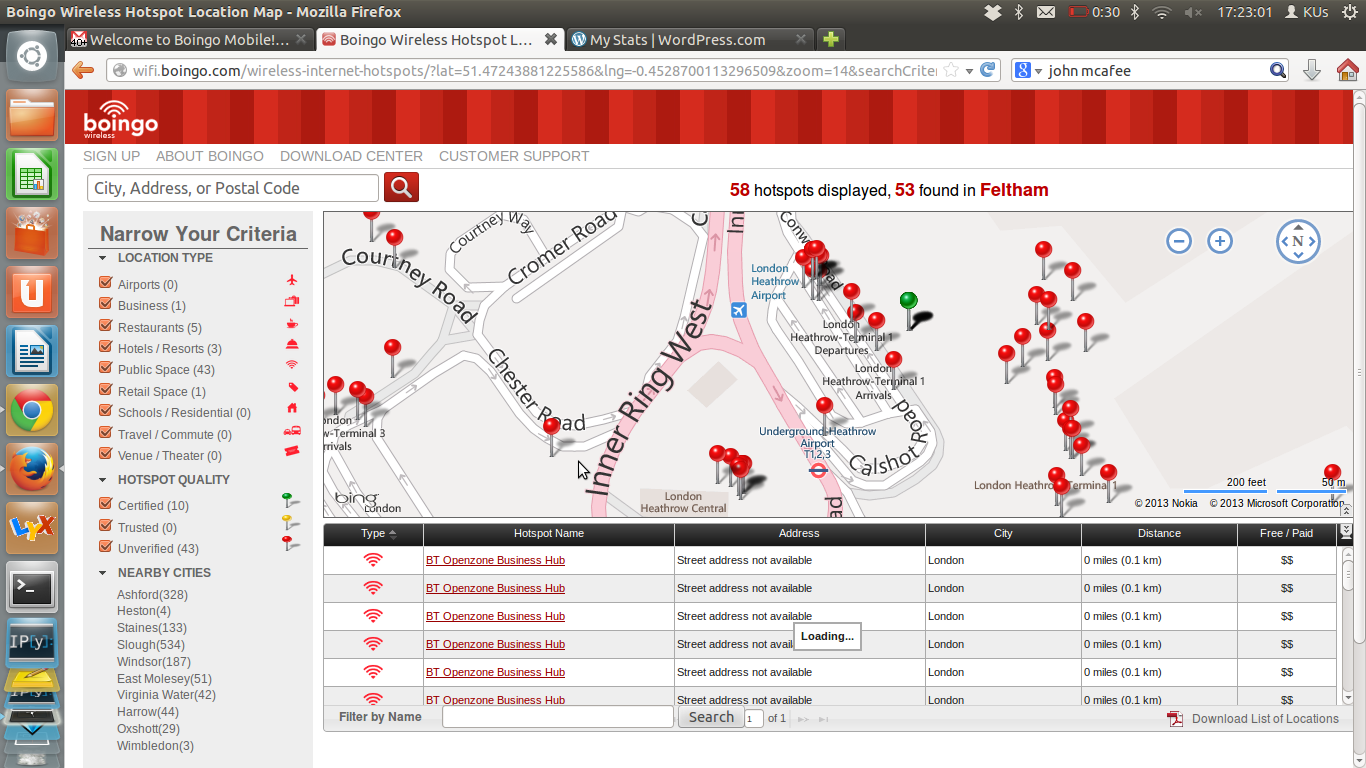Collapse the LOCATION TYPE section
Screen dimensions: 1366x768
pos(103,258)
